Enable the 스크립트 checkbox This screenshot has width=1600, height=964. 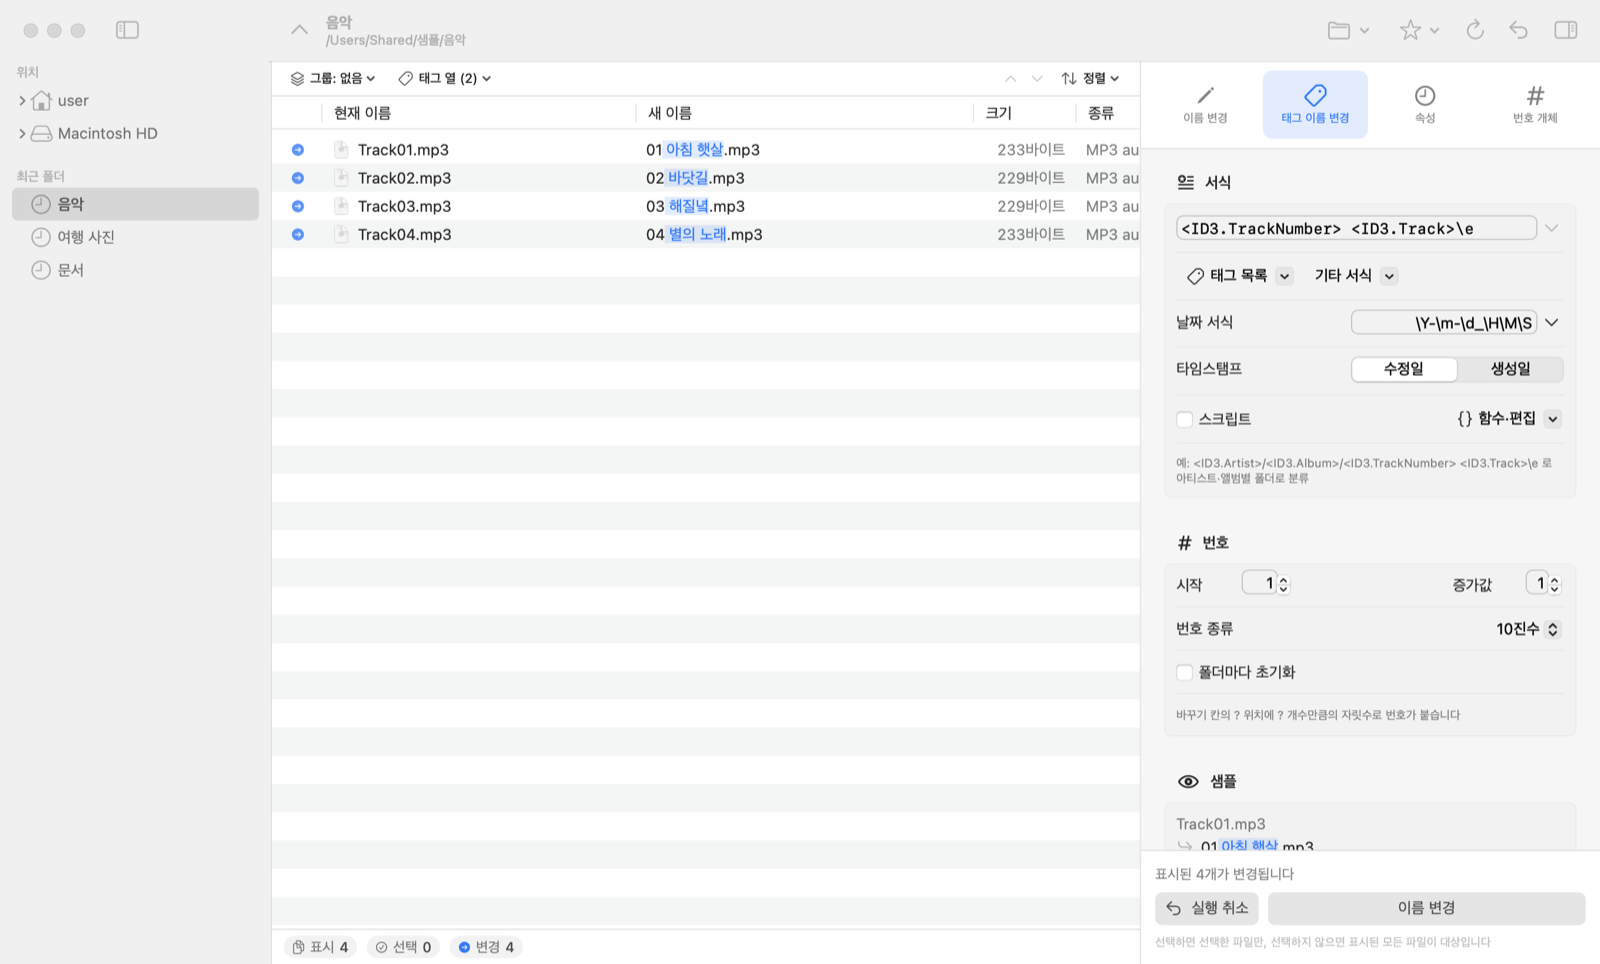(x=1185, y=419)
